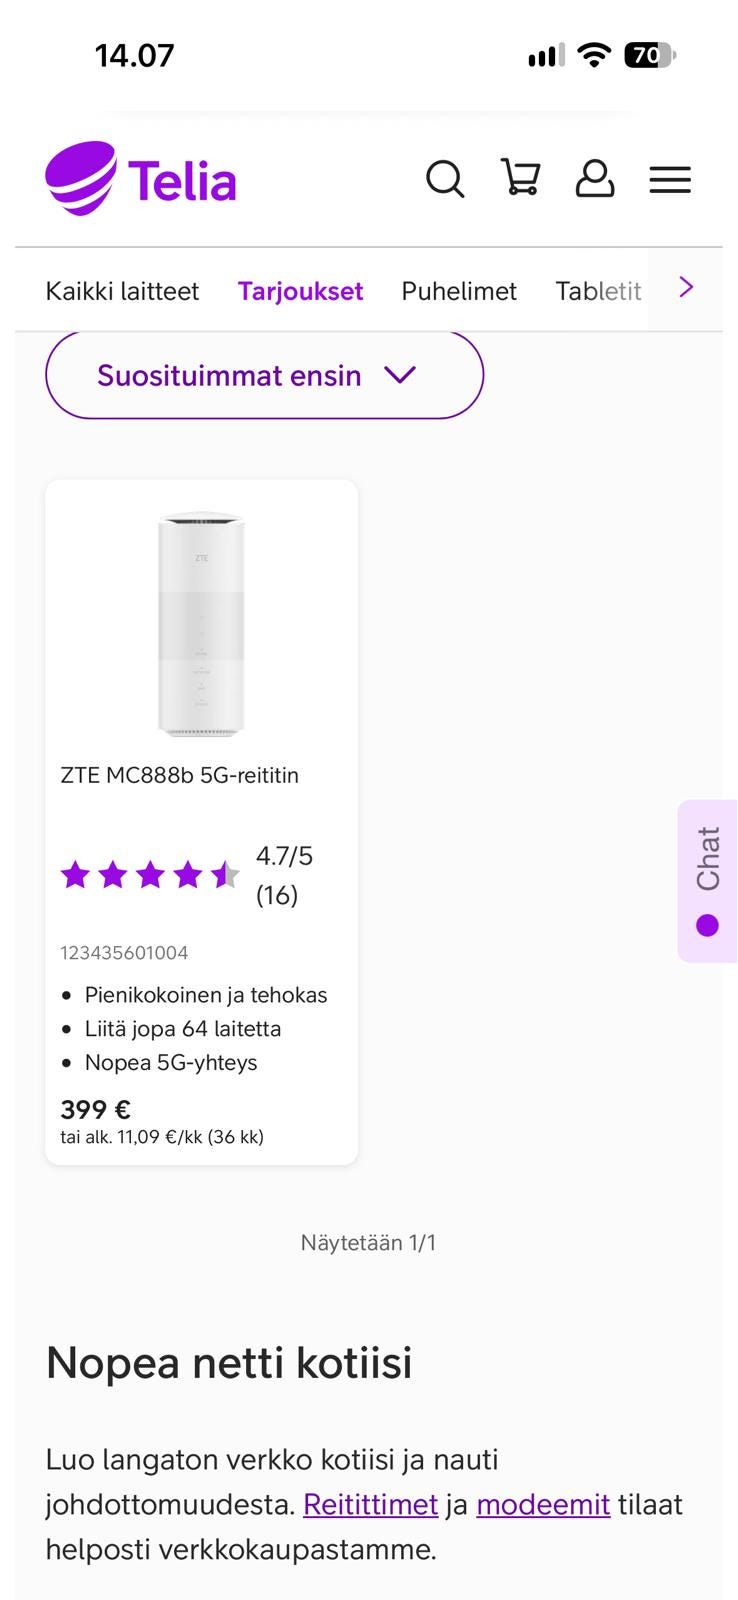
Task: Open the modeemit link
Action: pos(543,1505)
